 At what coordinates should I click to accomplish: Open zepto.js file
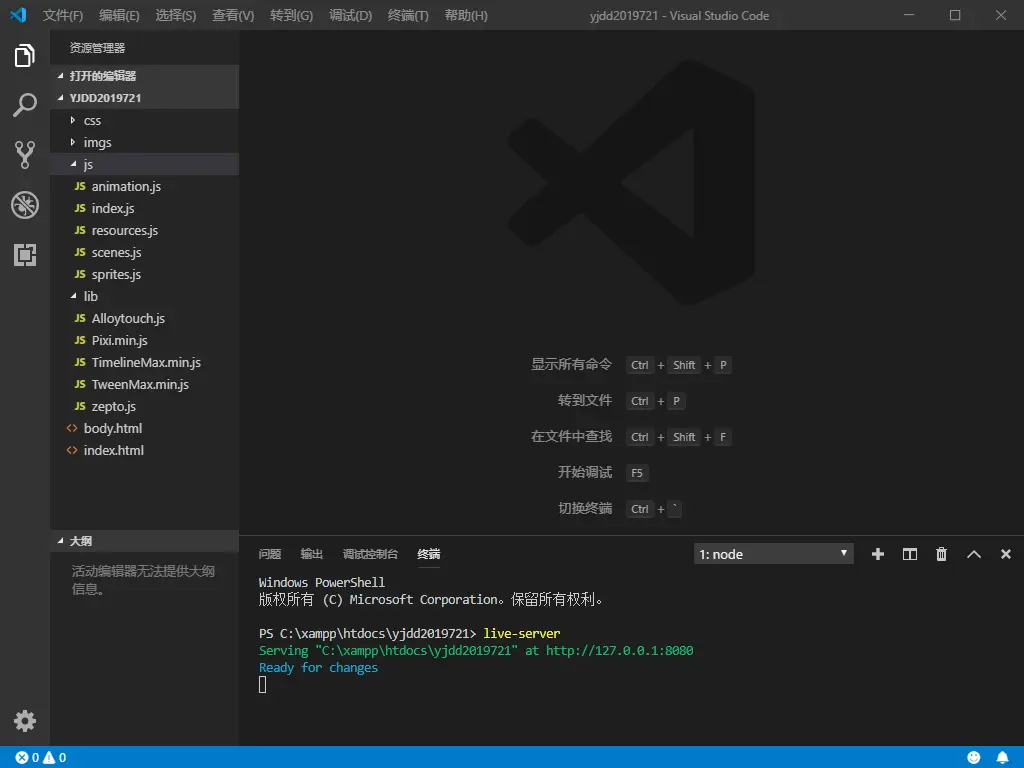coord(144,406)
